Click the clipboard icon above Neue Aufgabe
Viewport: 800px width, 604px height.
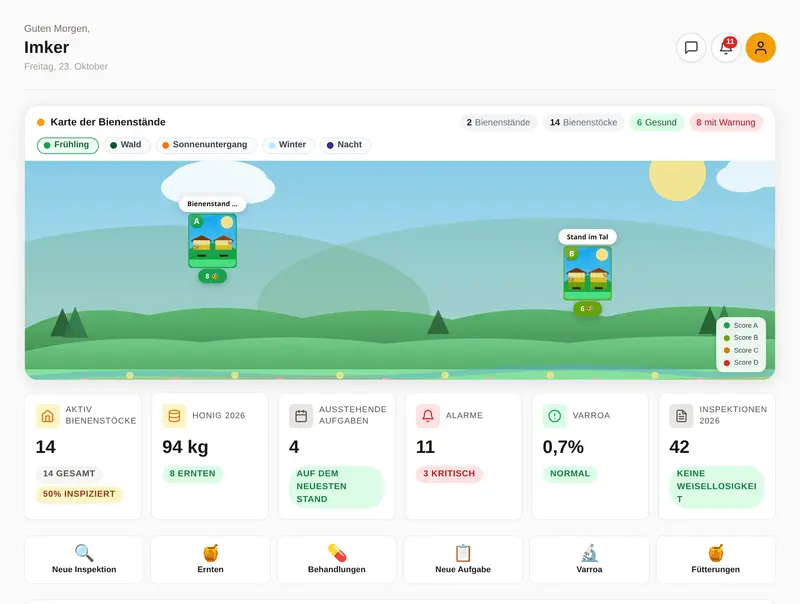[x=463, y=552]
